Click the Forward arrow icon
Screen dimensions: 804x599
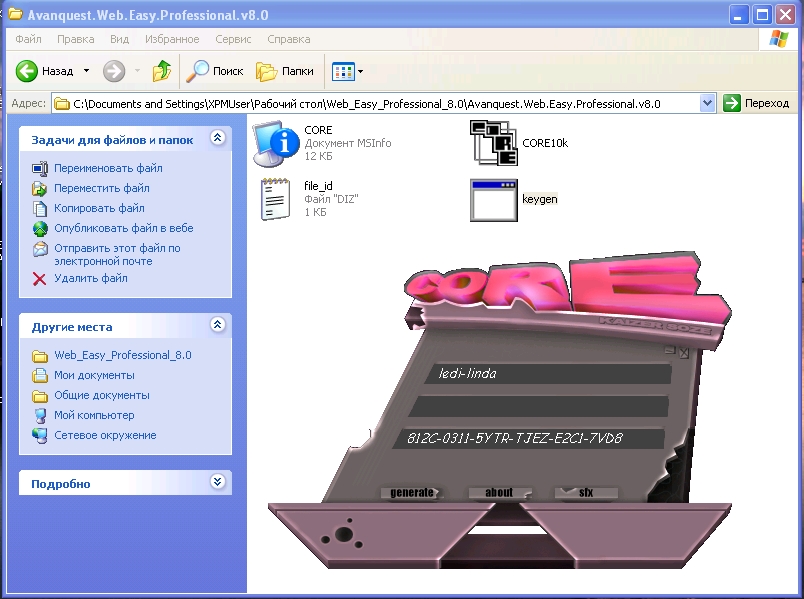[x=114, y=71]
